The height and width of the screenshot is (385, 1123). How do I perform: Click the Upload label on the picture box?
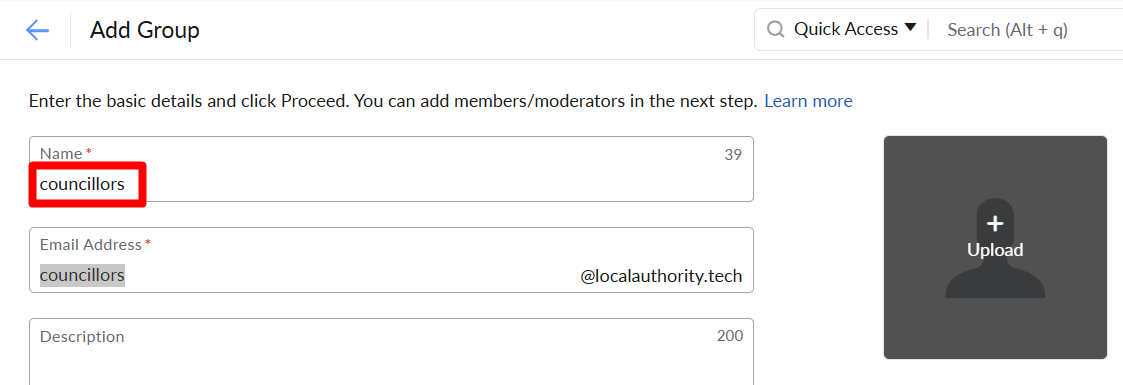(995, 250)
